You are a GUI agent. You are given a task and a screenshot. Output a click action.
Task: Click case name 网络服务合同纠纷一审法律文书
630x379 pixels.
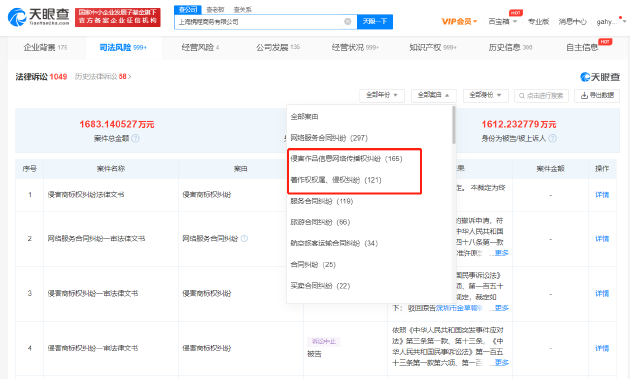click(96, 238)
